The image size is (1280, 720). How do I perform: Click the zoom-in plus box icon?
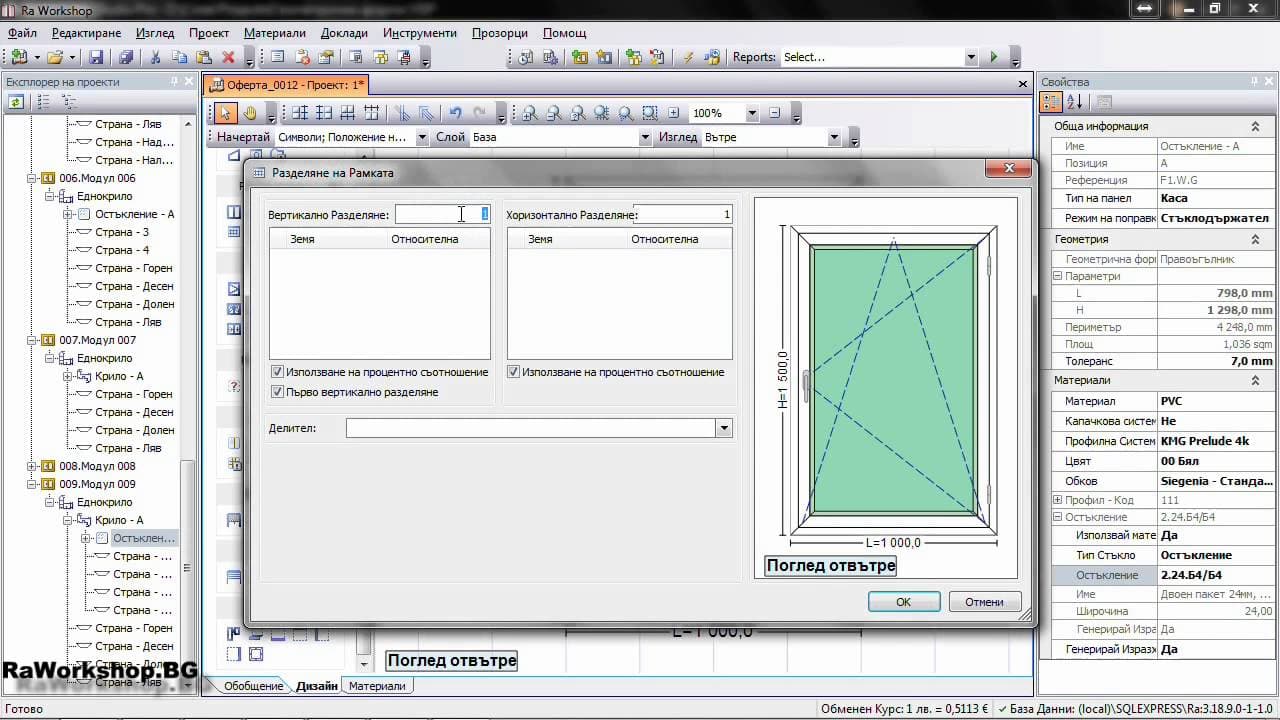point(673,113)
